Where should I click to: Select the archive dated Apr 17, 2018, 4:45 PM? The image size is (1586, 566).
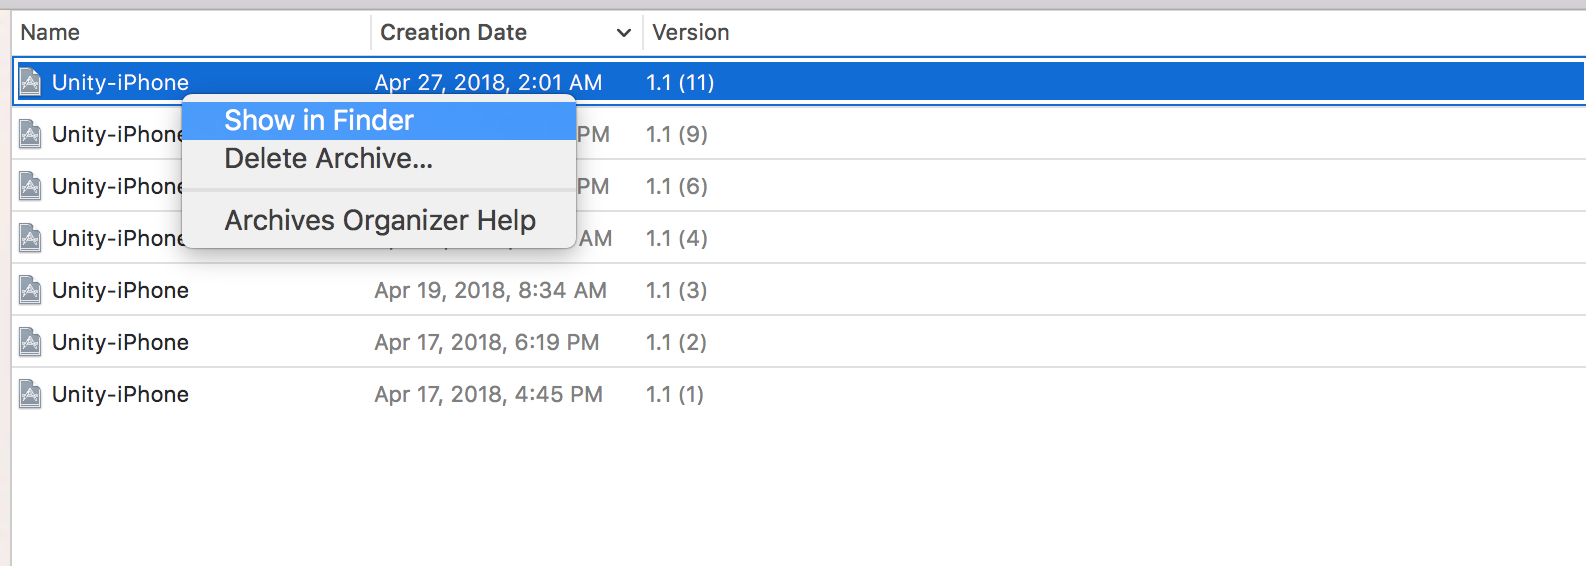point(488,394)
